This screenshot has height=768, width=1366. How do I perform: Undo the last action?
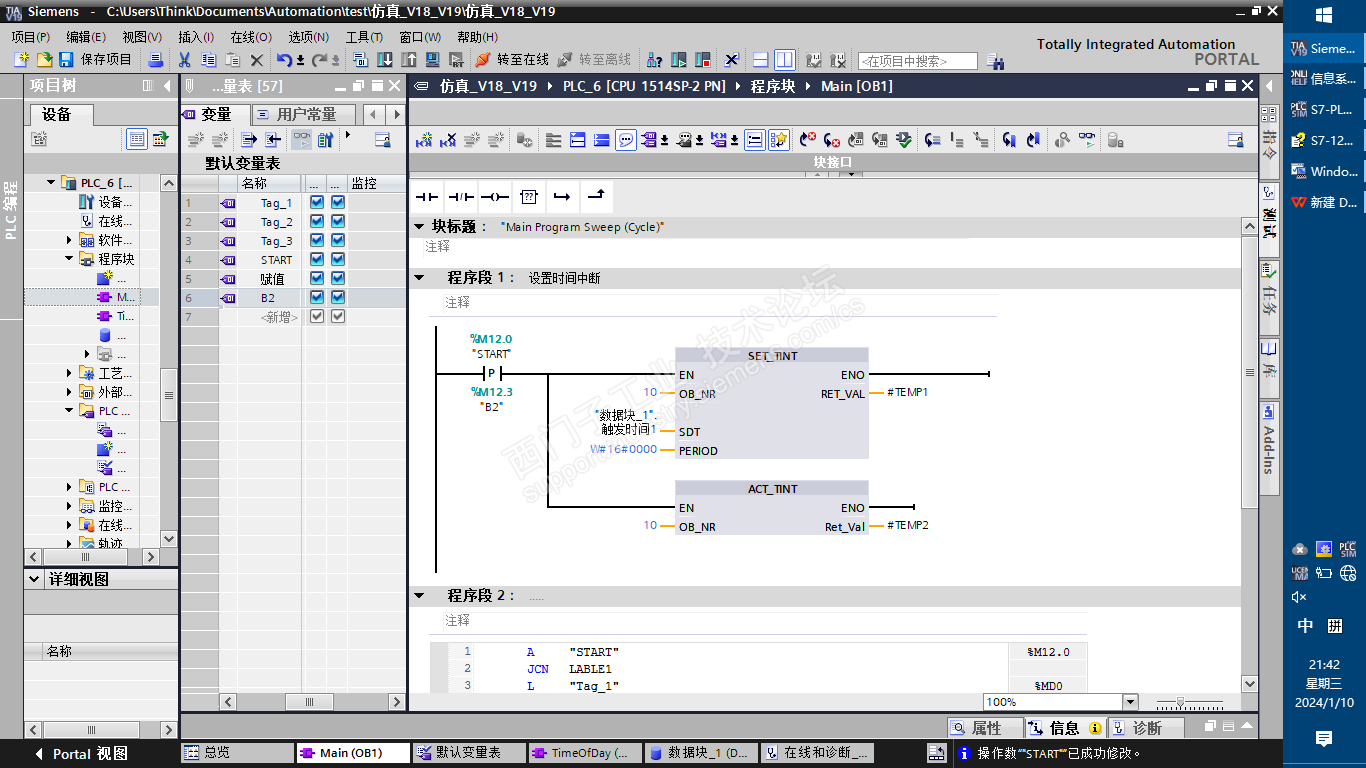click(x=285, y=60)
